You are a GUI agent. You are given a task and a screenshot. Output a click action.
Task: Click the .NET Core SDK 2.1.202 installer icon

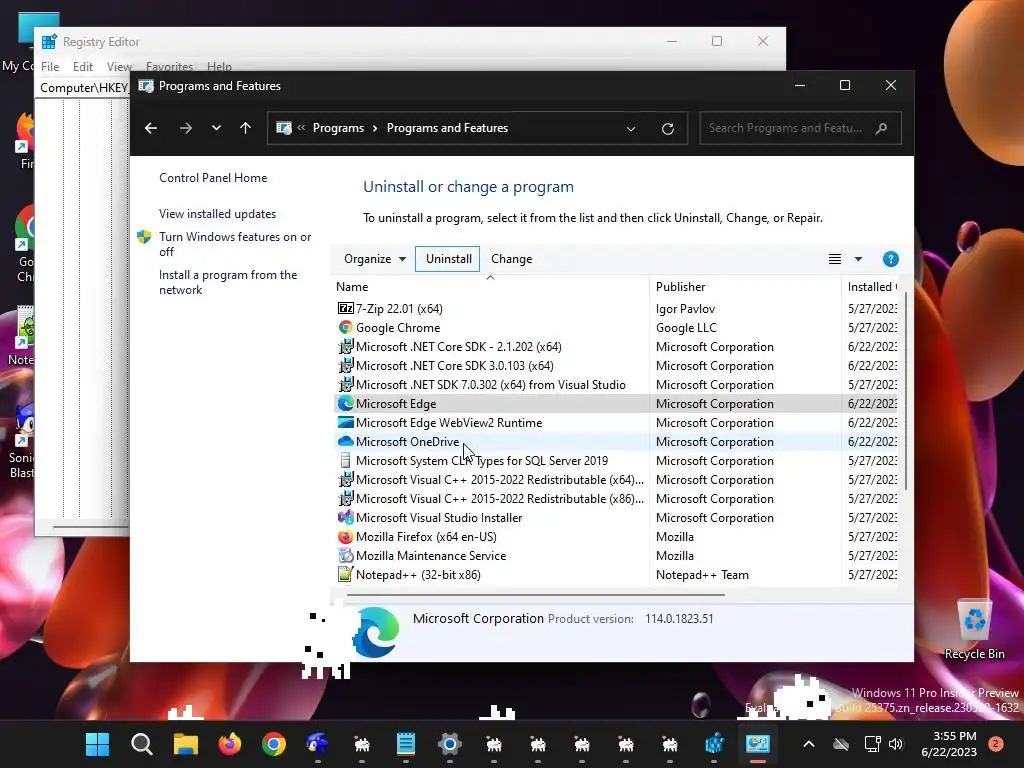pos(345,346)
